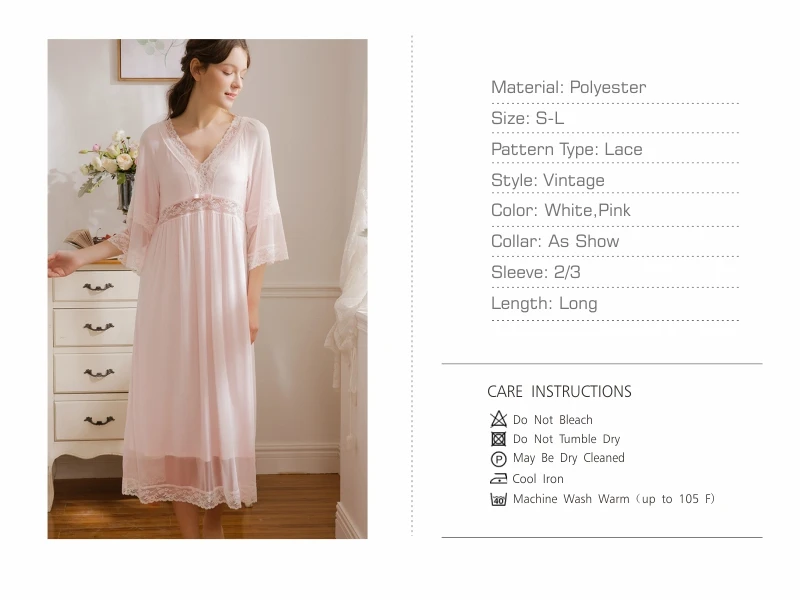Click the May Be Dry Cleaned label
The height and width of the screenshot is (600, 800).
(568, 458)
